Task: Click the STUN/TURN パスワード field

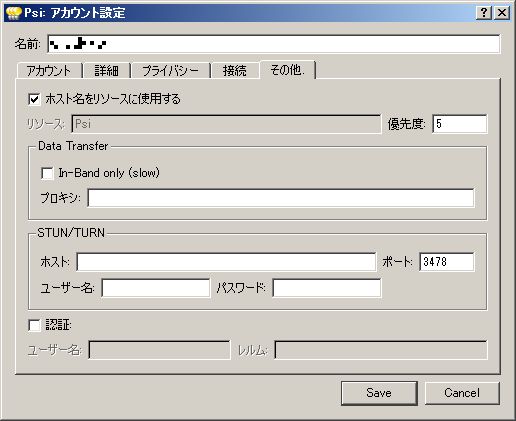Action: coord(327,288)
